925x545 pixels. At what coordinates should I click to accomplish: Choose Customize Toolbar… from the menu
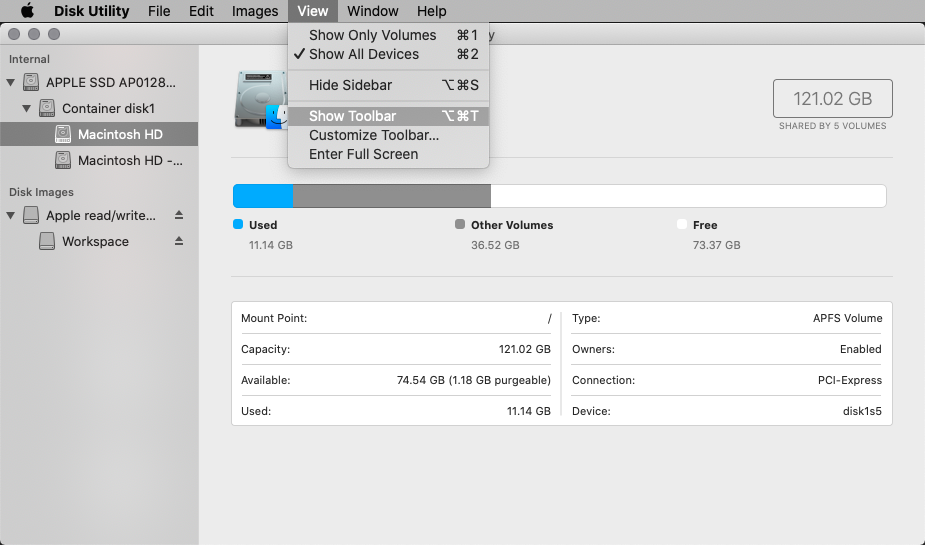click(x=373, y=135)
